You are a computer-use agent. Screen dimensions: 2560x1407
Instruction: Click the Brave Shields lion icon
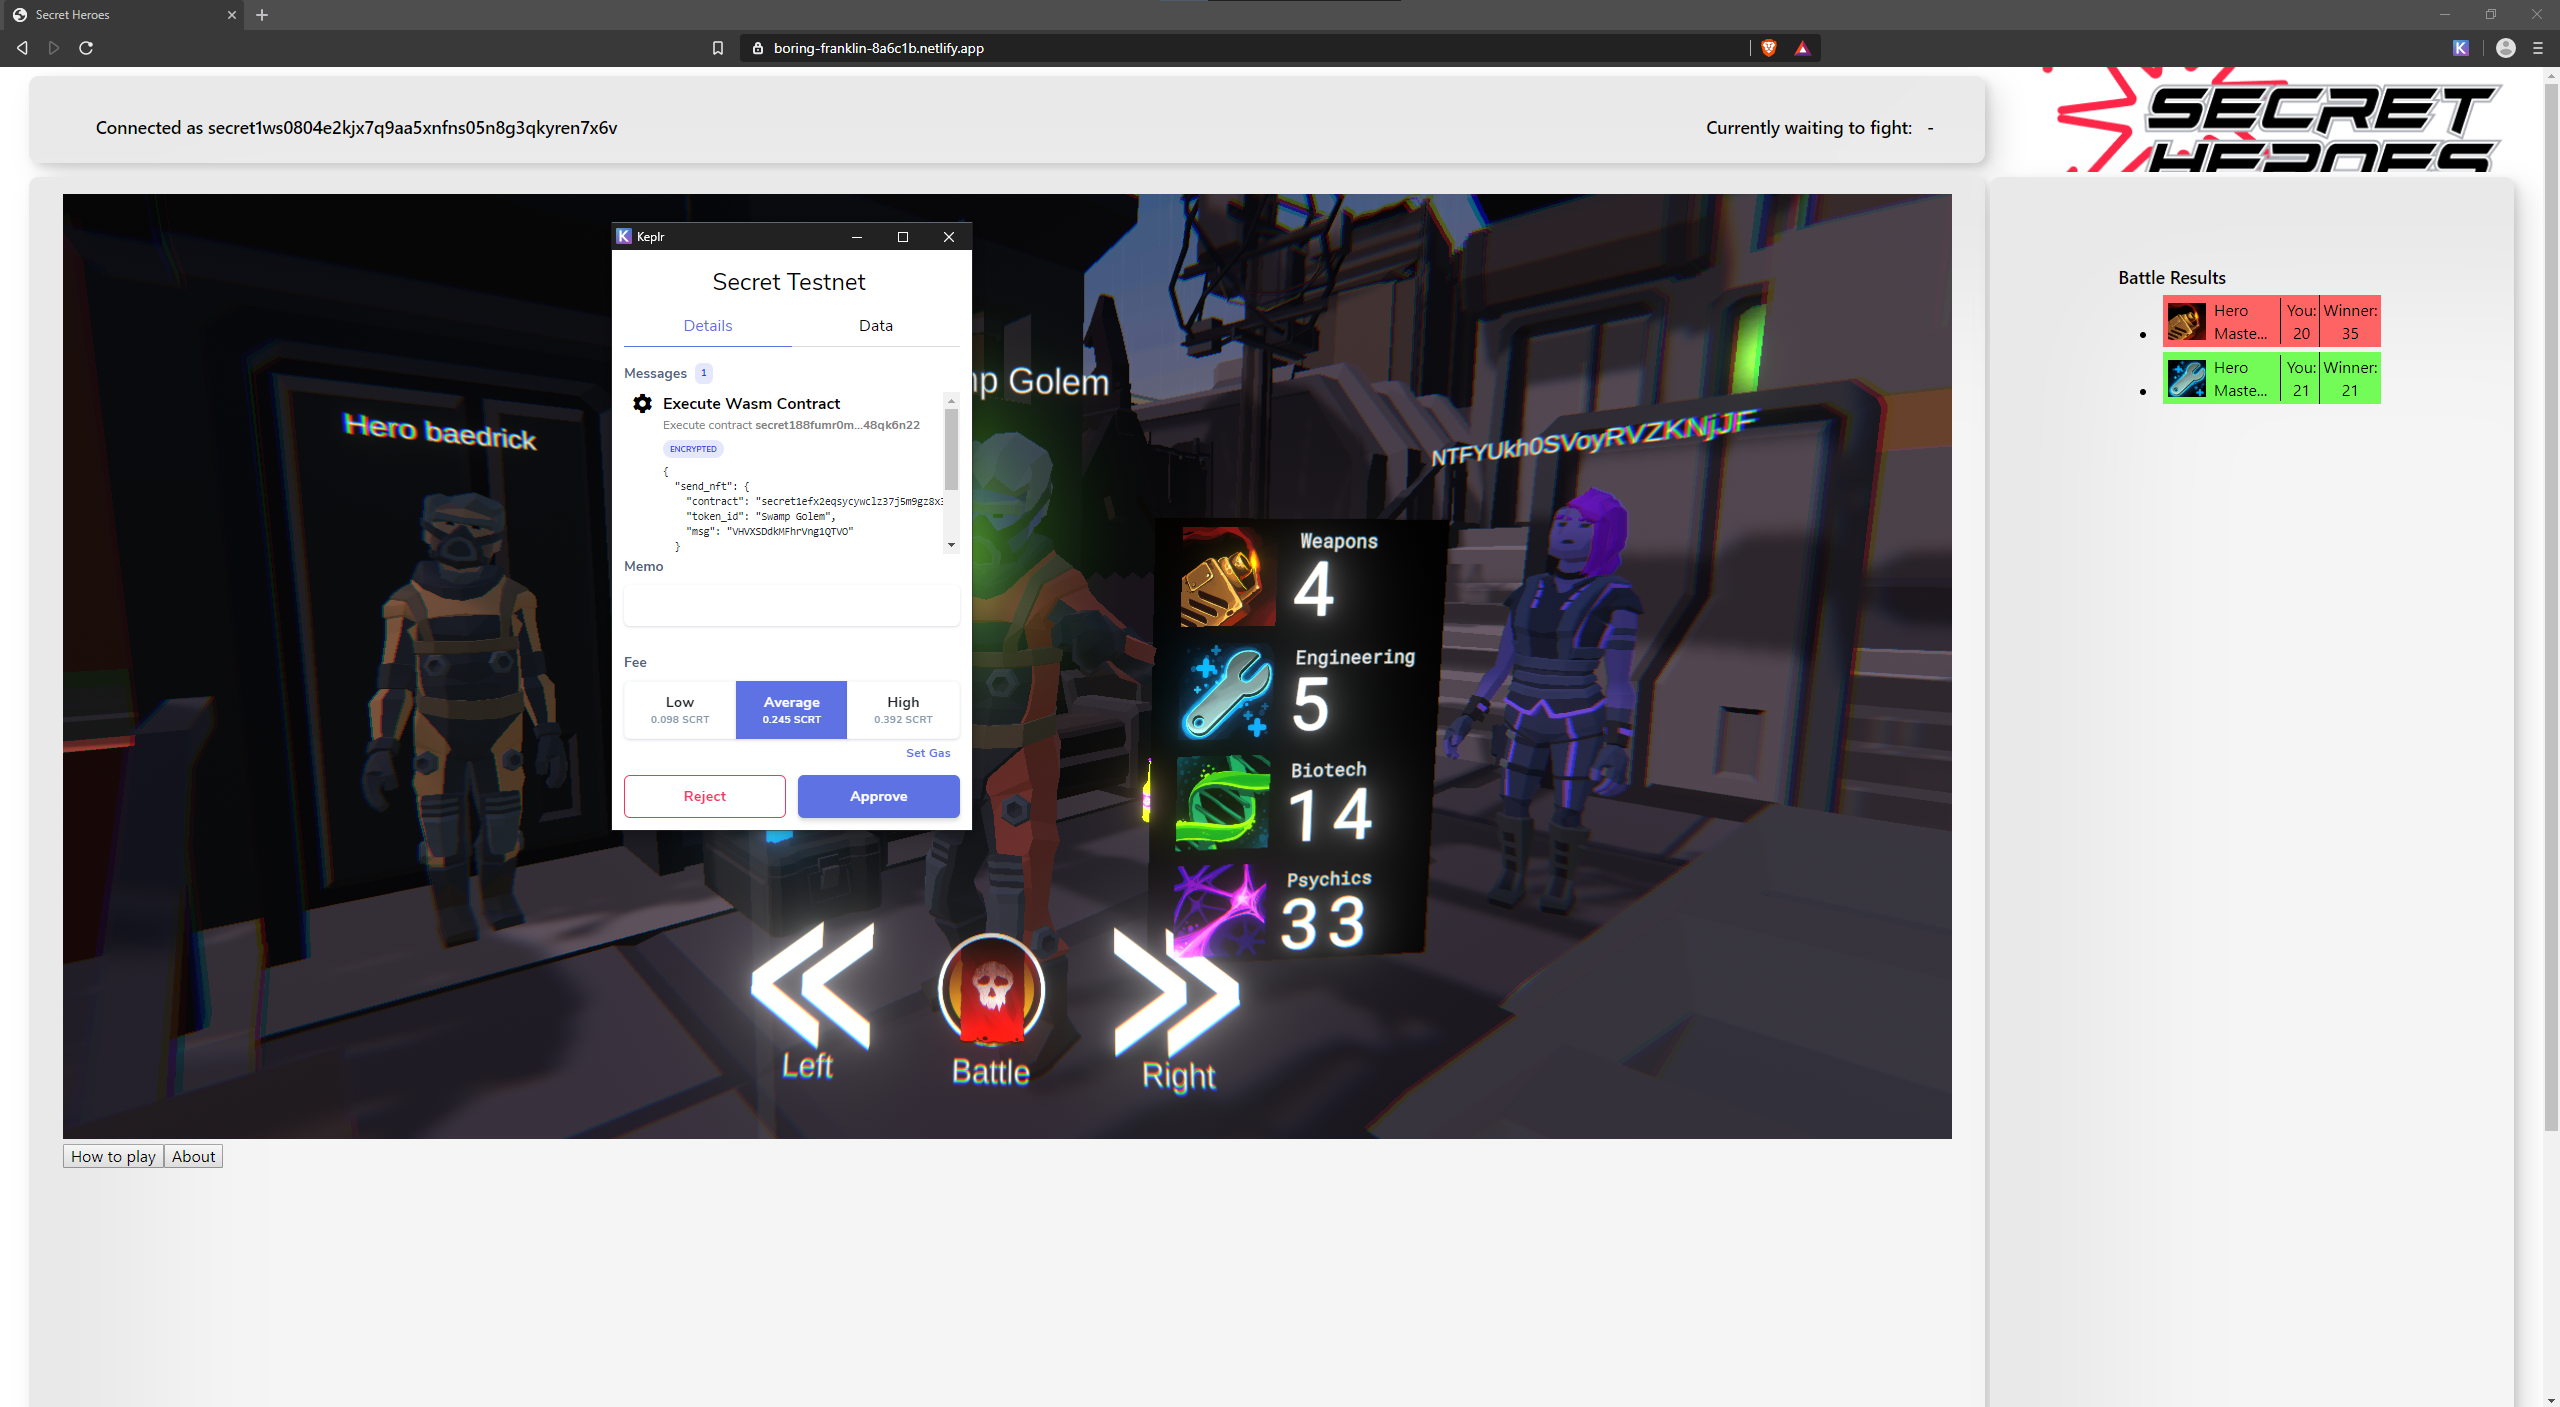point(1769,48)
